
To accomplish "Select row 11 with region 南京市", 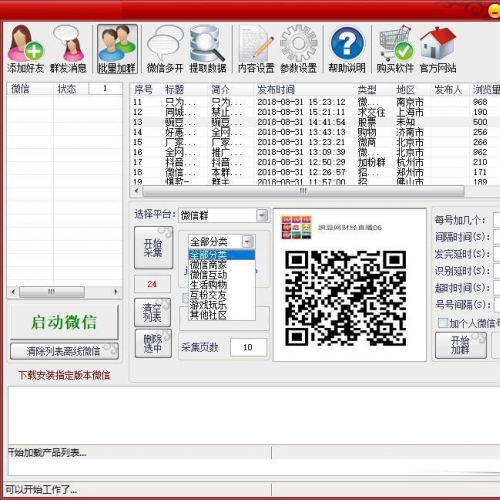I will 315,102.
